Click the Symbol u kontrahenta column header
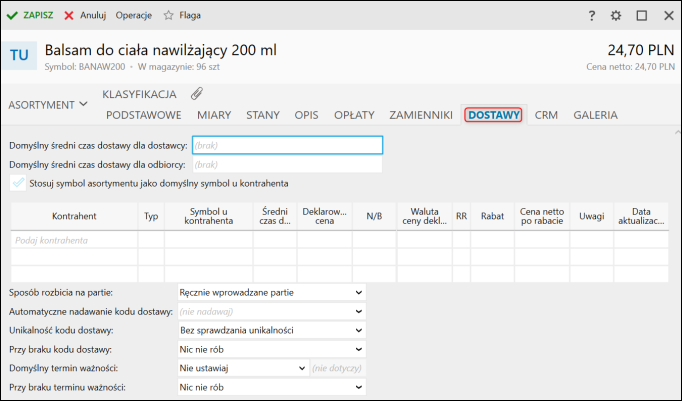Viewport: 682px width, 401px height. (x=209, y=216)
